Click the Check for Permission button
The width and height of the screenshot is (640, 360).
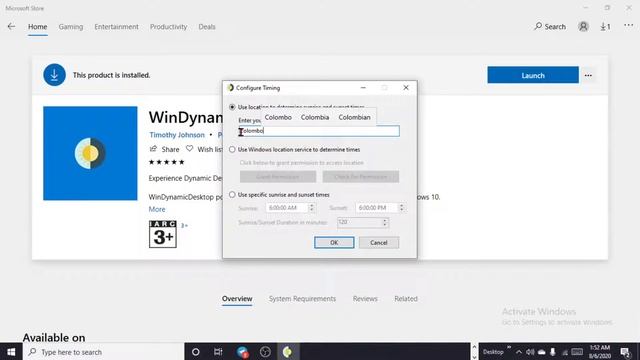click(361, 177)
